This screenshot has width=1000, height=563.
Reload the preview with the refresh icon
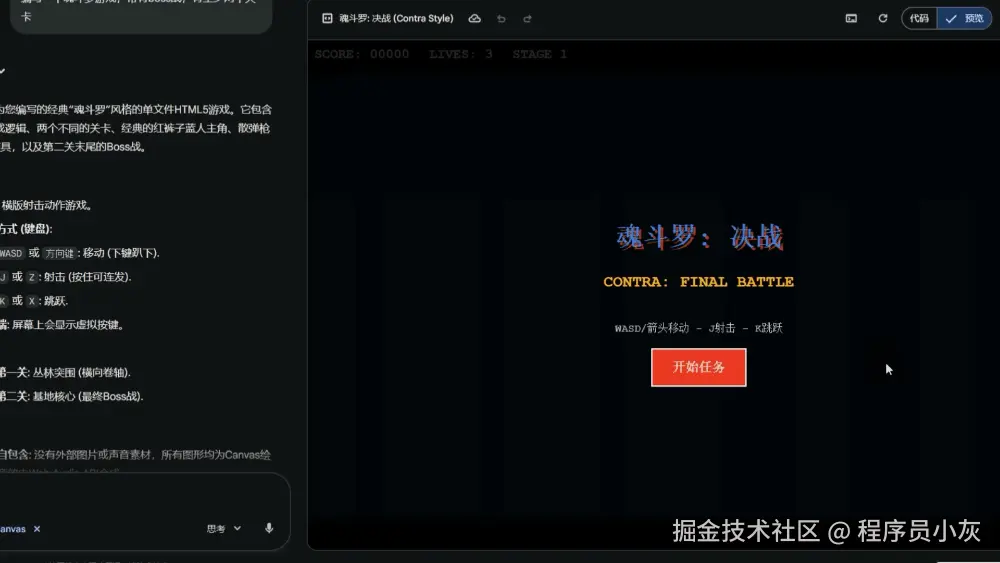(x=883, y=18)
